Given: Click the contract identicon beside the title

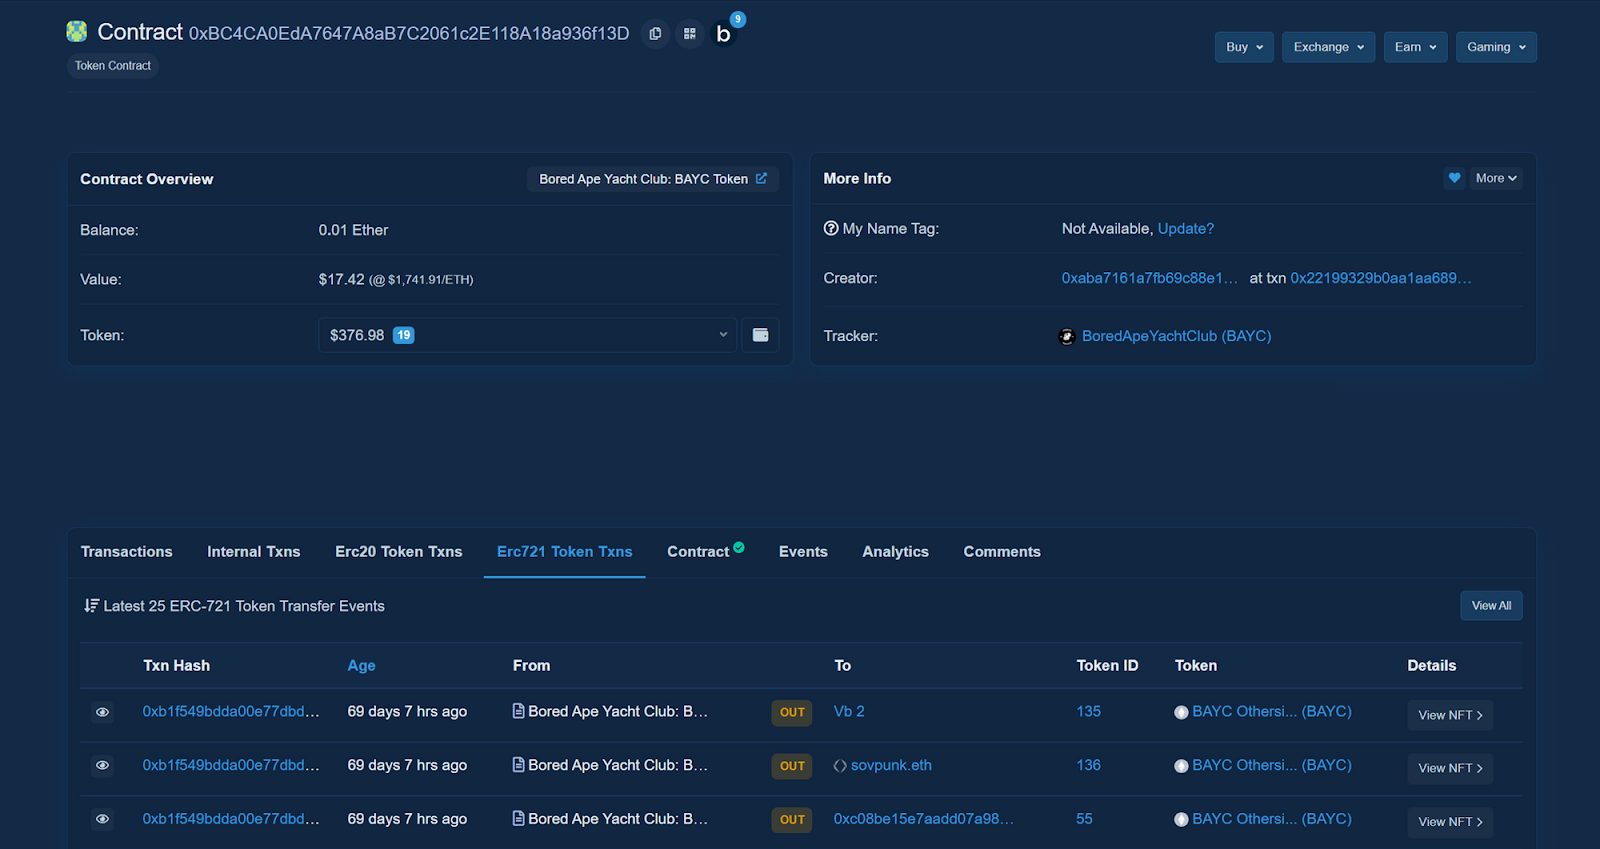Looking at the screenshot, I should [x=77, y=32].
